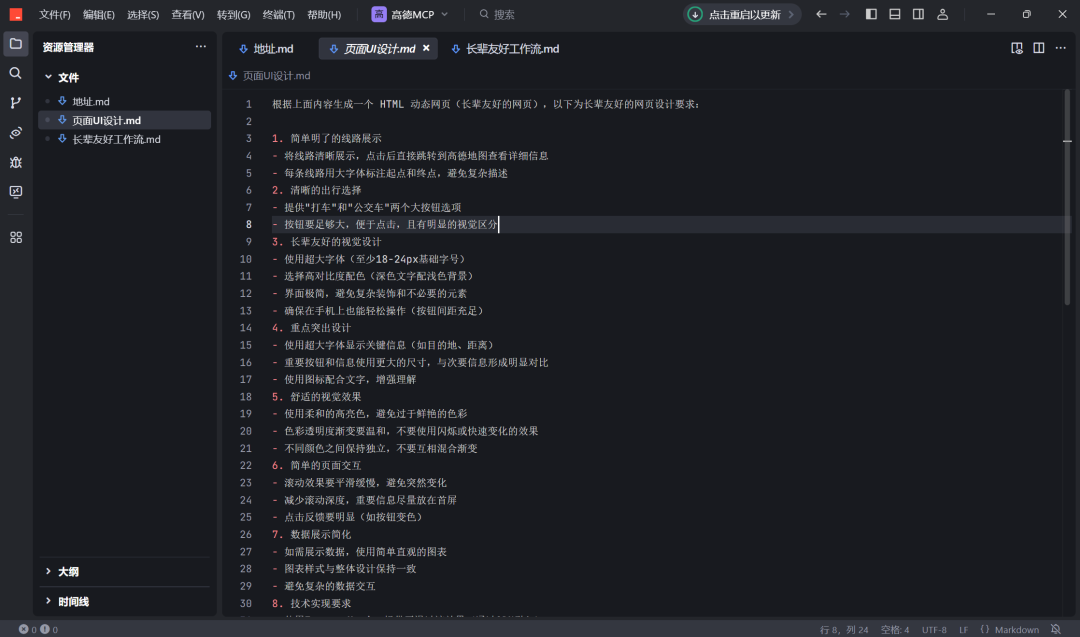Close the 页面UI设计.md tab
The height and width of the screenshot is (637, 1080).
(x=426, y=48)
